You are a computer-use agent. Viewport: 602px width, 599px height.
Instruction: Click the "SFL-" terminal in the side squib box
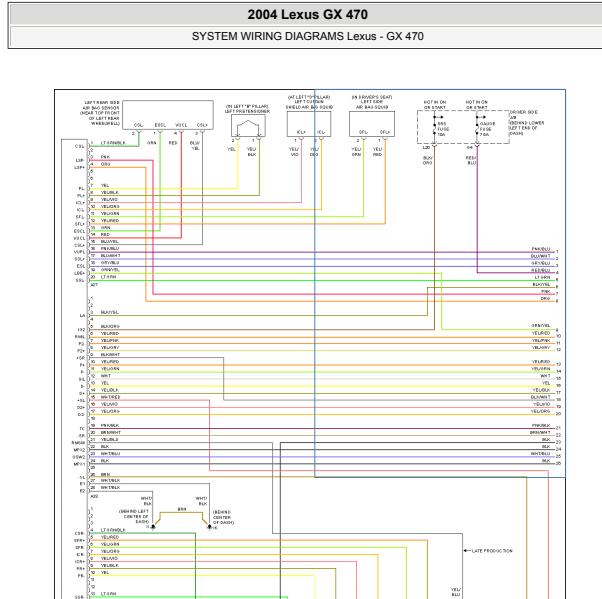(x=363, y=132)
